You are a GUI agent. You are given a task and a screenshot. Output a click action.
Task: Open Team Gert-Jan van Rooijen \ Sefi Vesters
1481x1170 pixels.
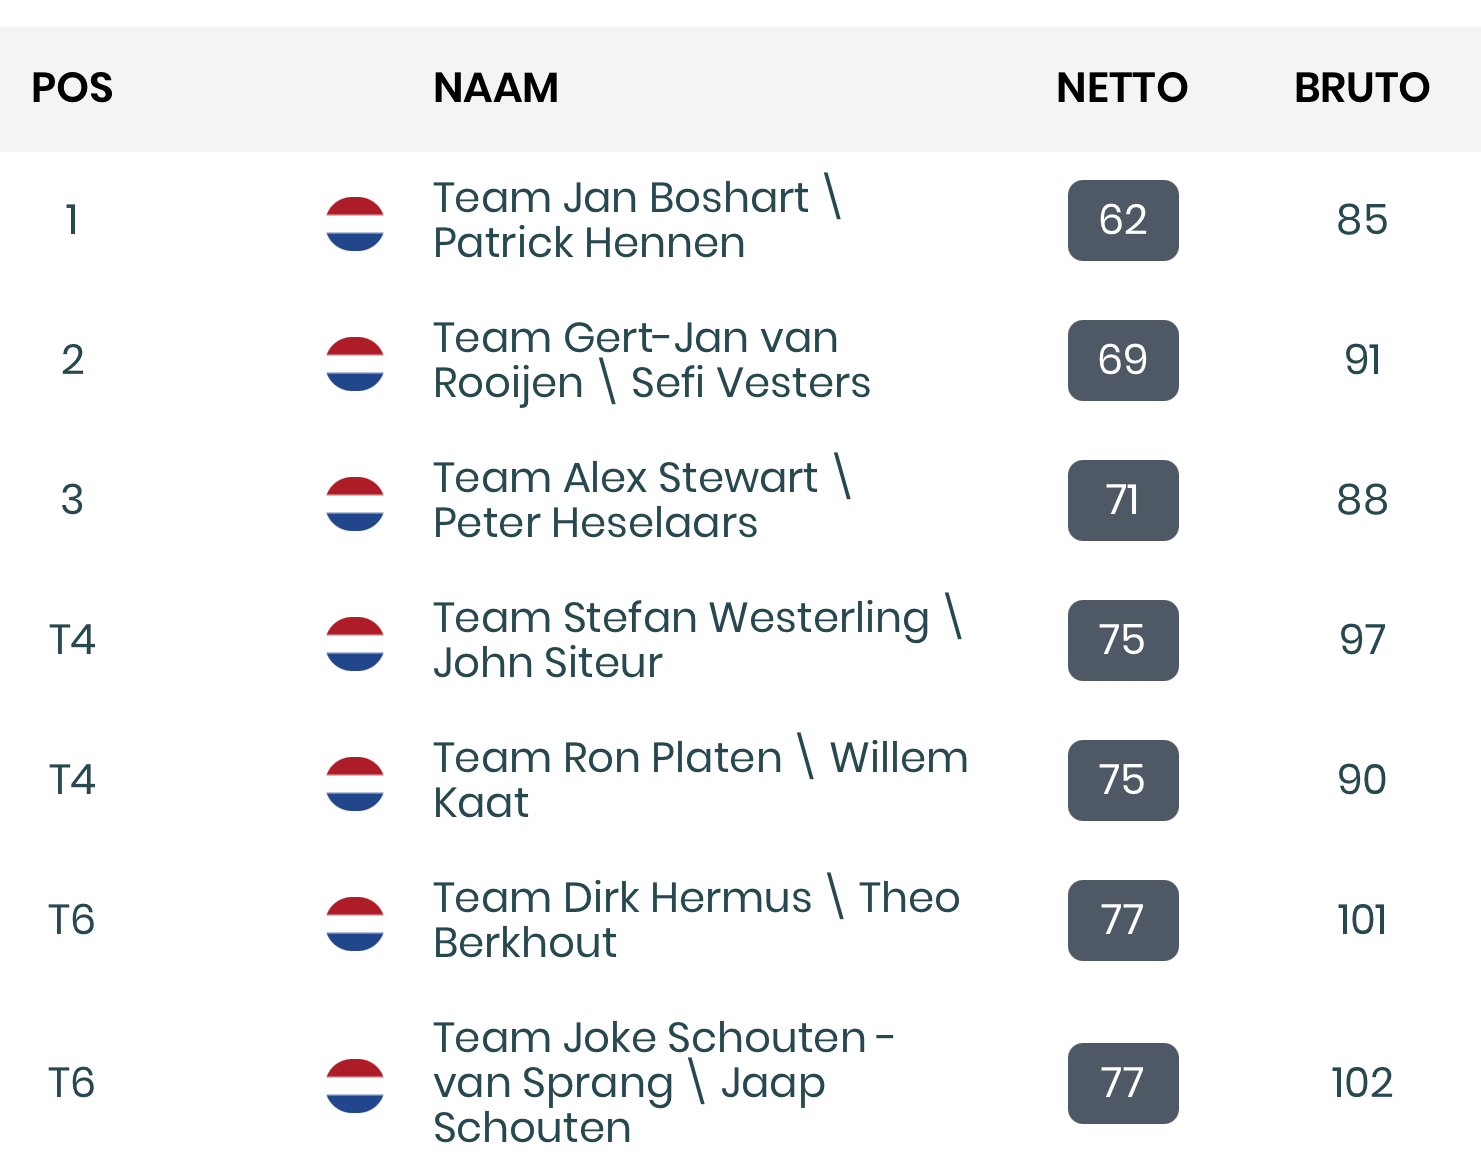point(652,360)
